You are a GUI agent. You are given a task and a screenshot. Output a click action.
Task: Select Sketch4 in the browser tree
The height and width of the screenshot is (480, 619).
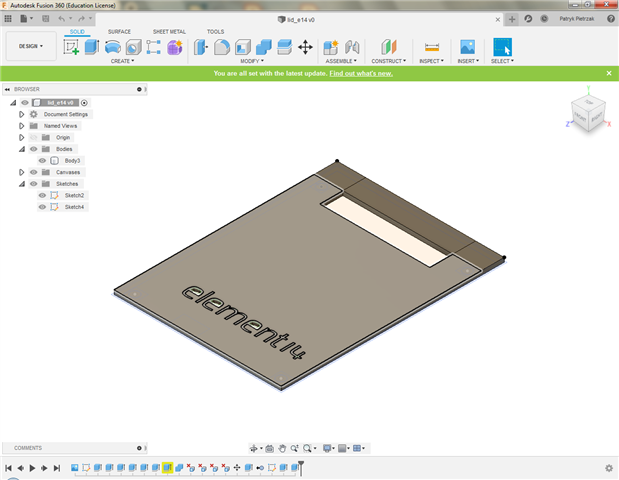click(74, 207)
